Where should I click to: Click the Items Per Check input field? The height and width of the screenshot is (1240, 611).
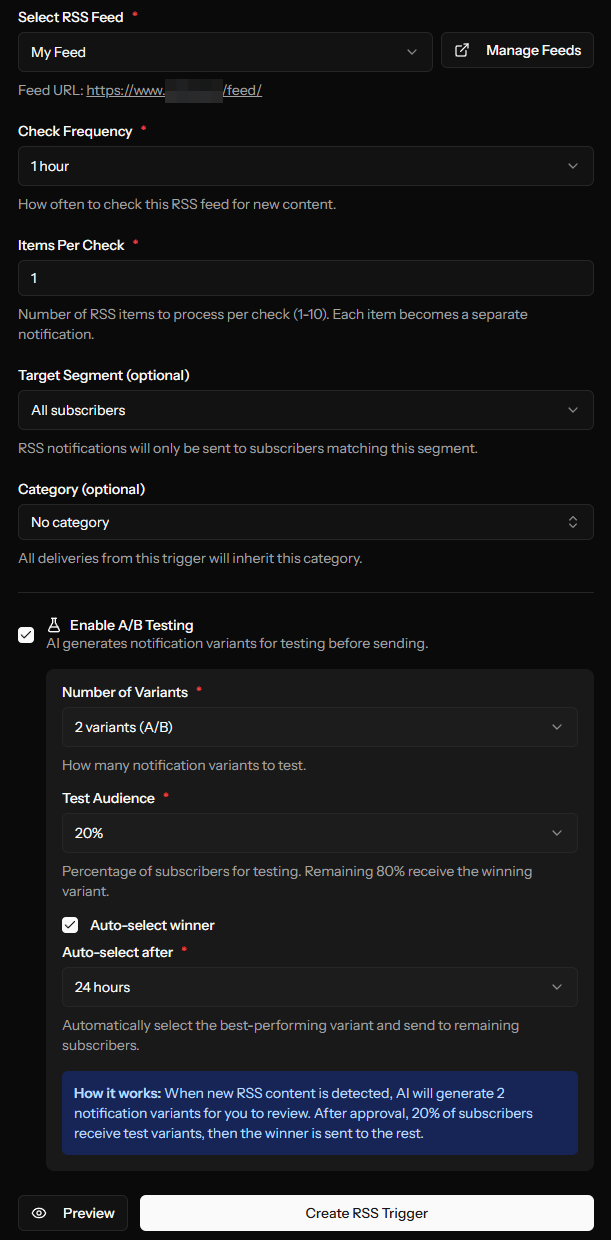(305, 278)
